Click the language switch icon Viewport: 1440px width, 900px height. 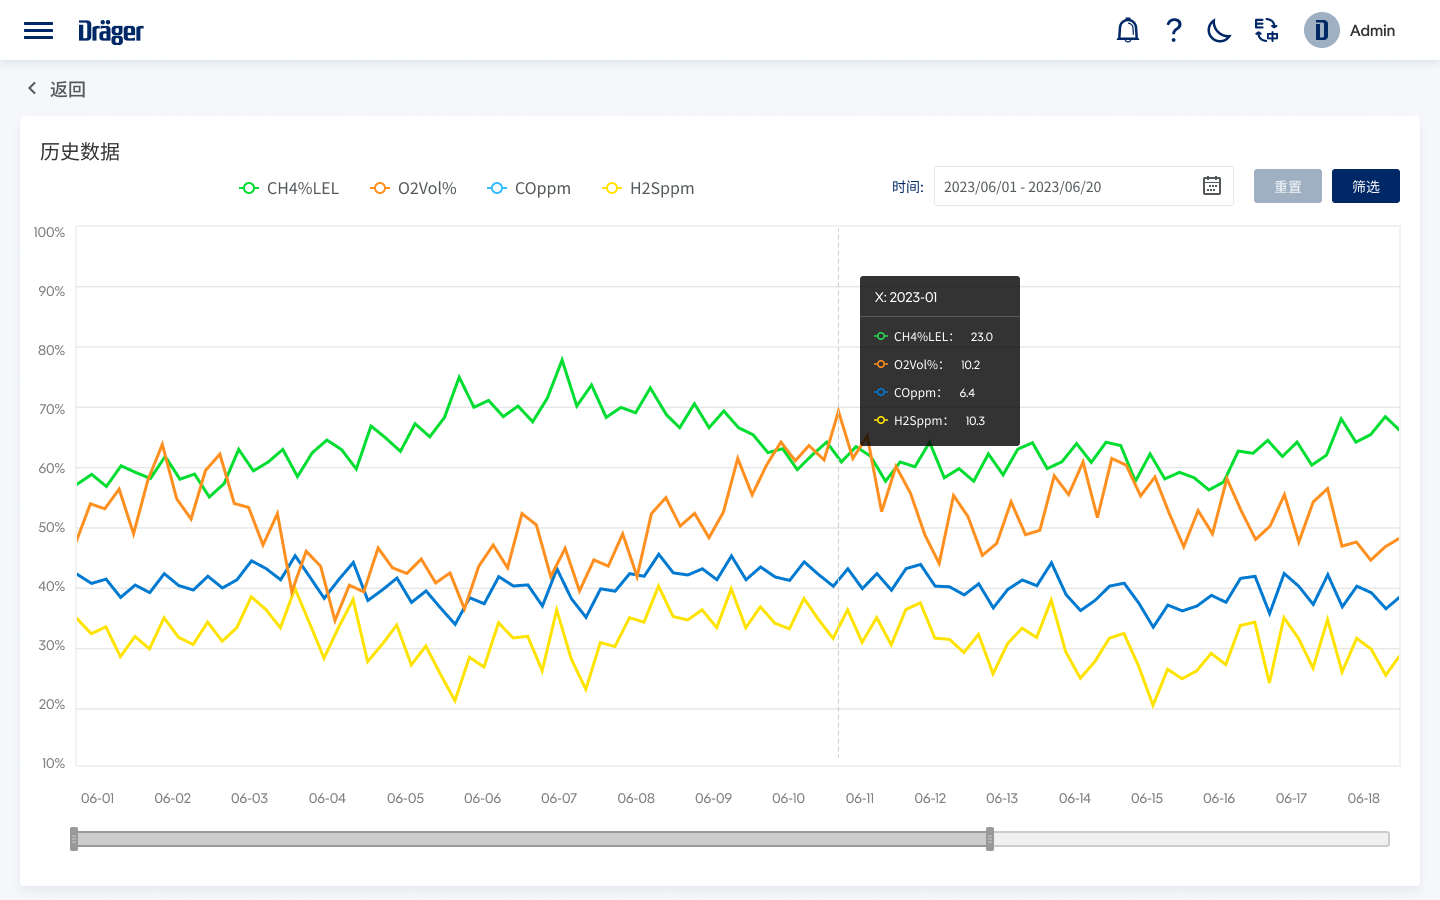pyautogui.click(x=1267, y=31)
